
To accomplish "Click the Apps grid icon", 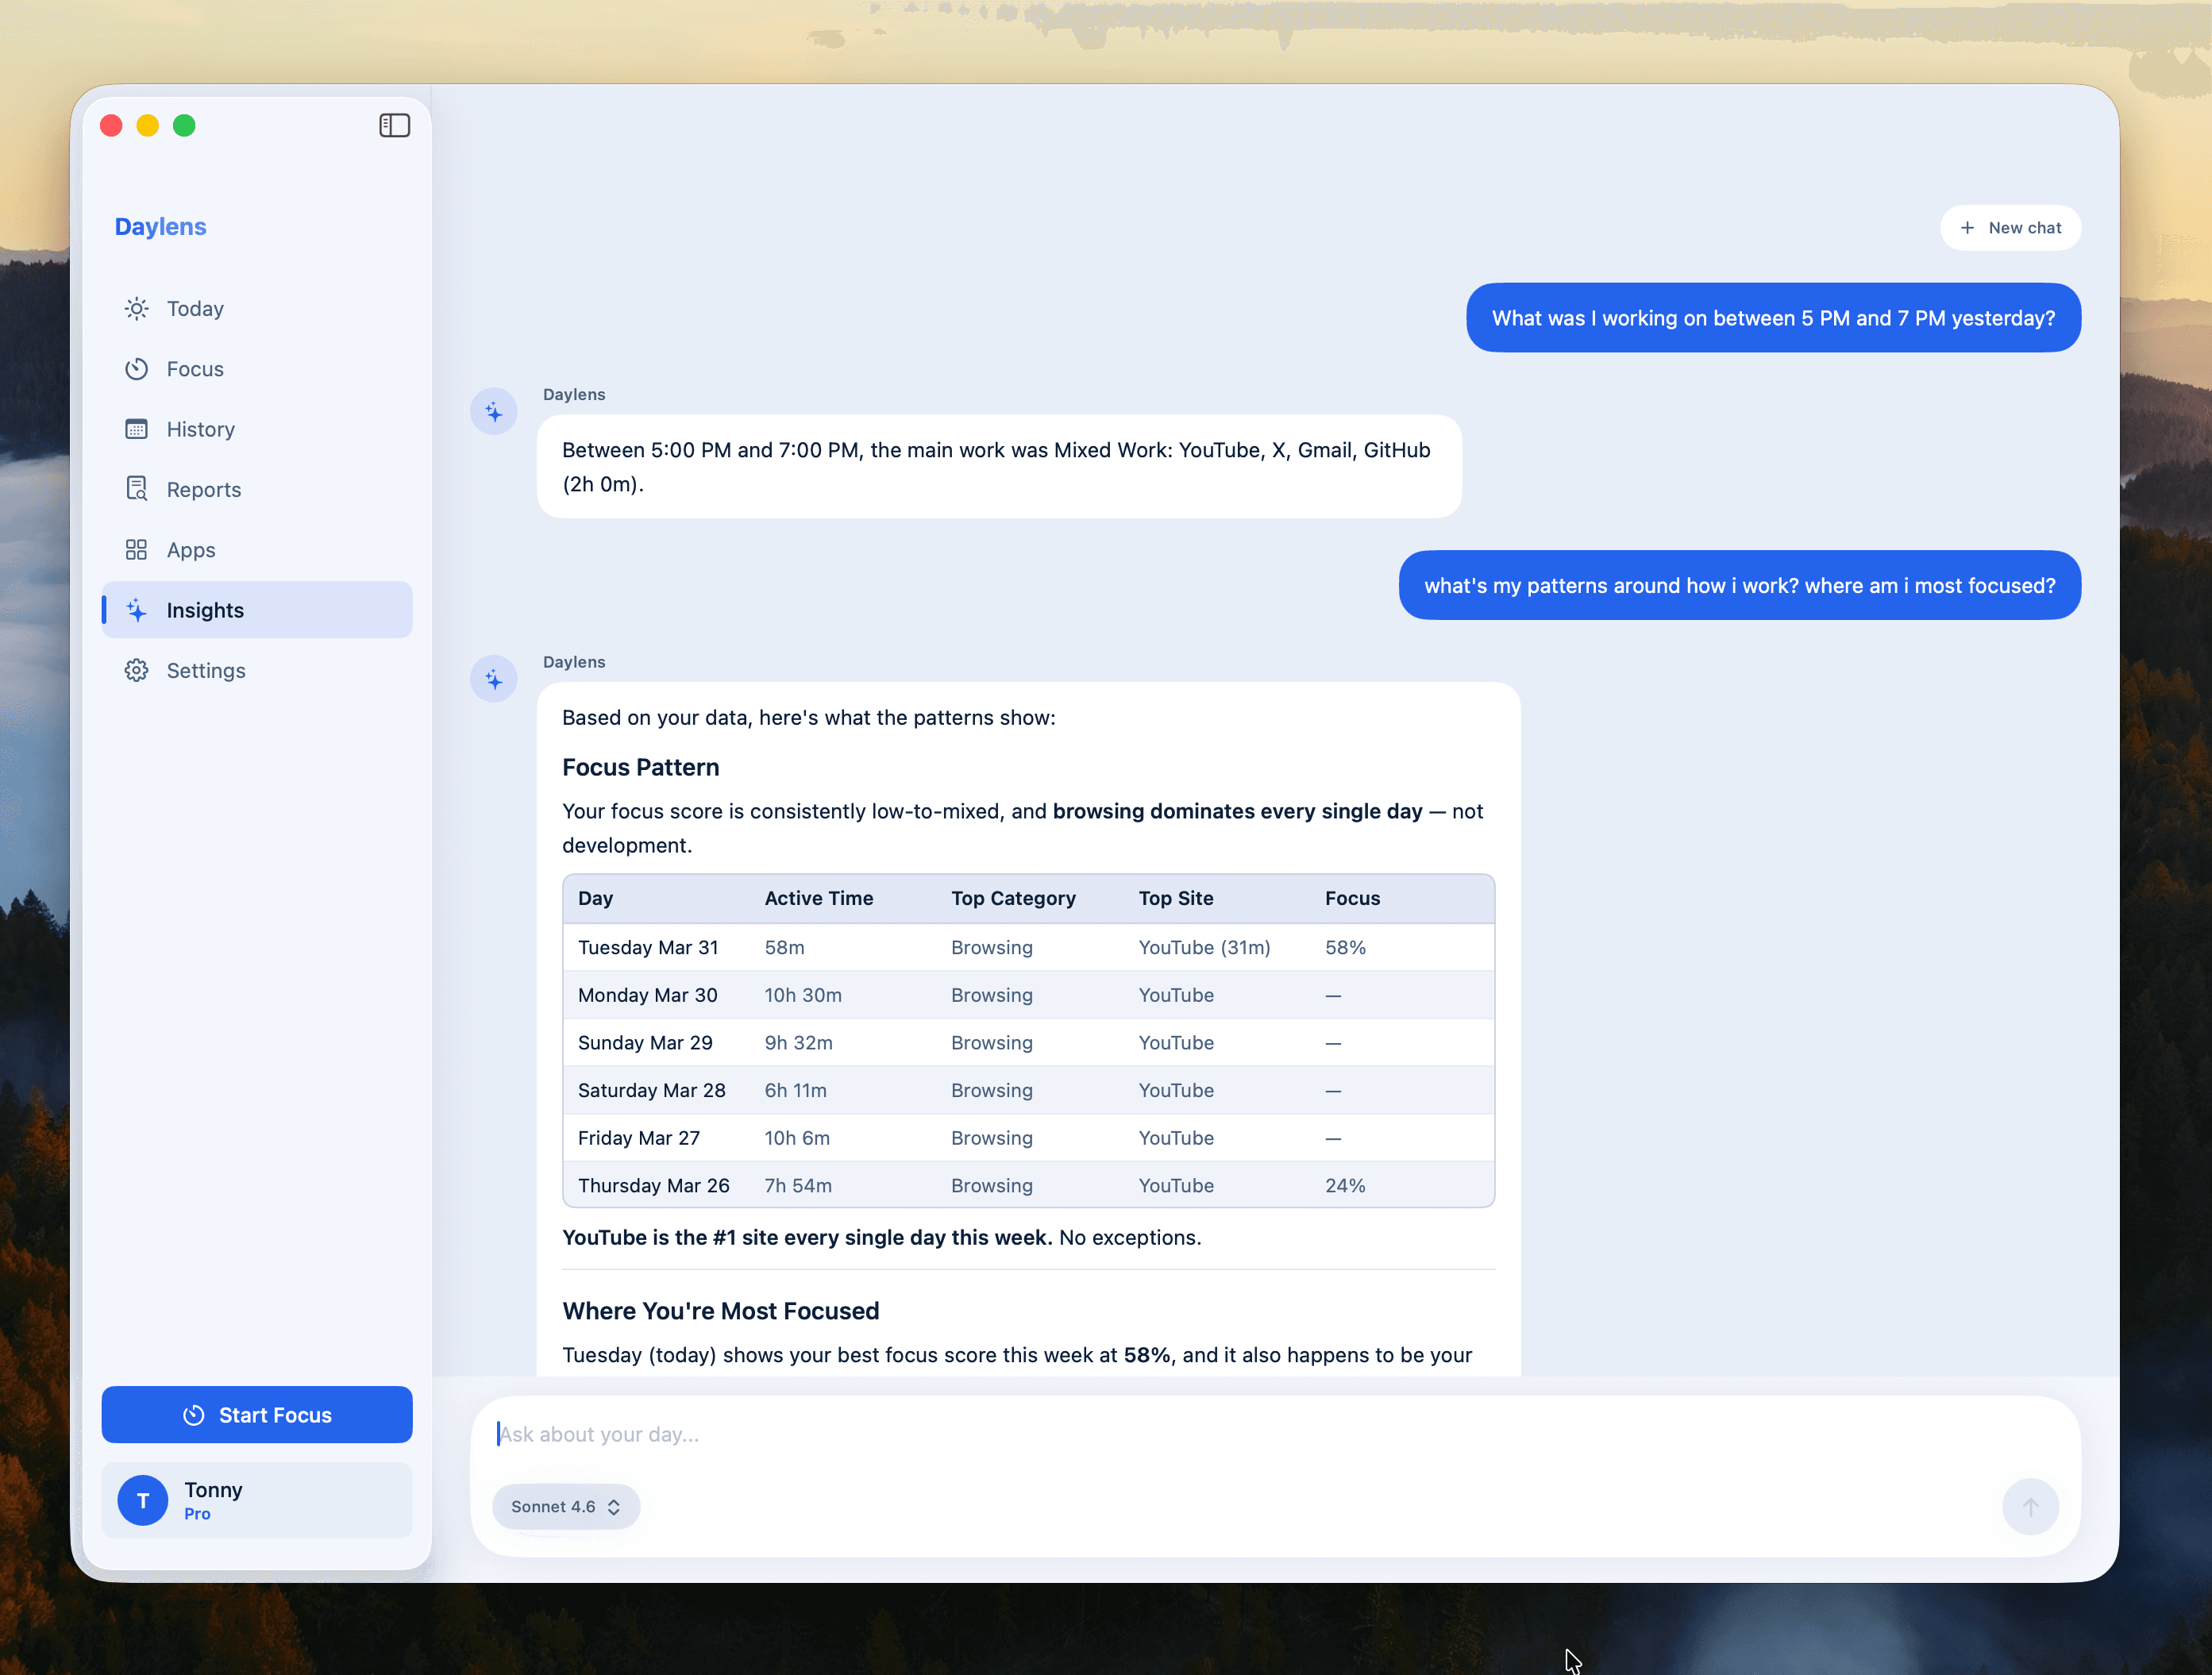I will click(136, 550).
